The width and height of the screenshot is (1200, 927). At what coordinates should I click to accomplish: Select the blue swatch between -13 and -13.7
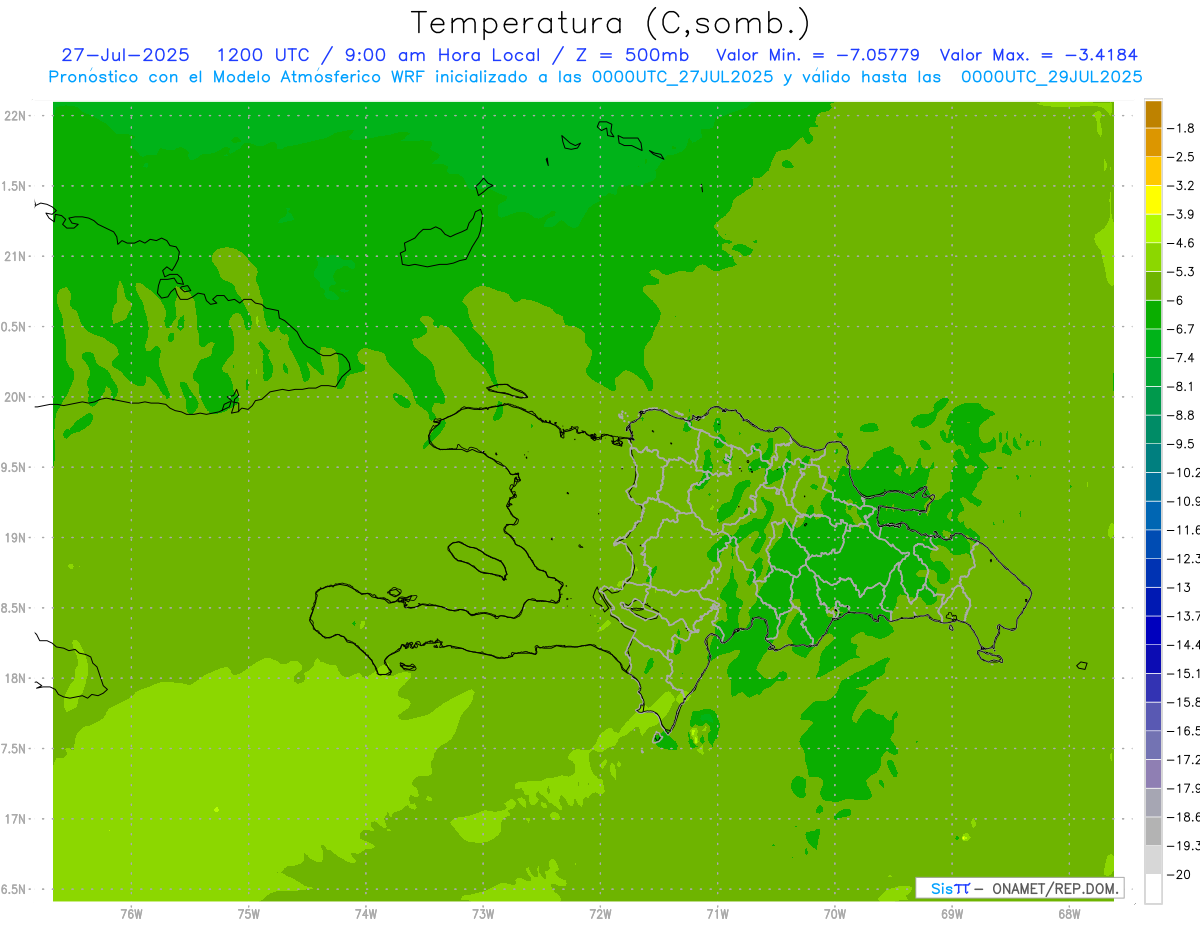click(x=1153, y=601)
